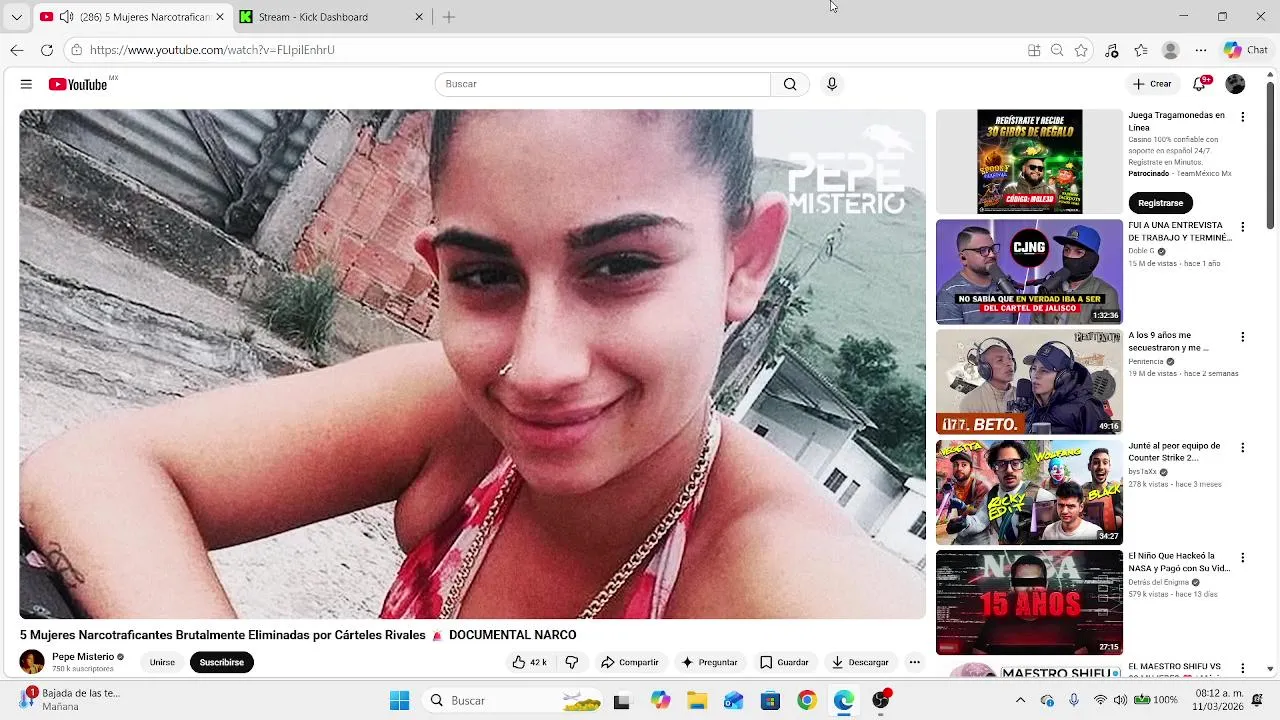Open options for the Counter Strike video
The height and width of the screenshot is (720, 1280).
pyautogui.click(x=1243, y=447)
